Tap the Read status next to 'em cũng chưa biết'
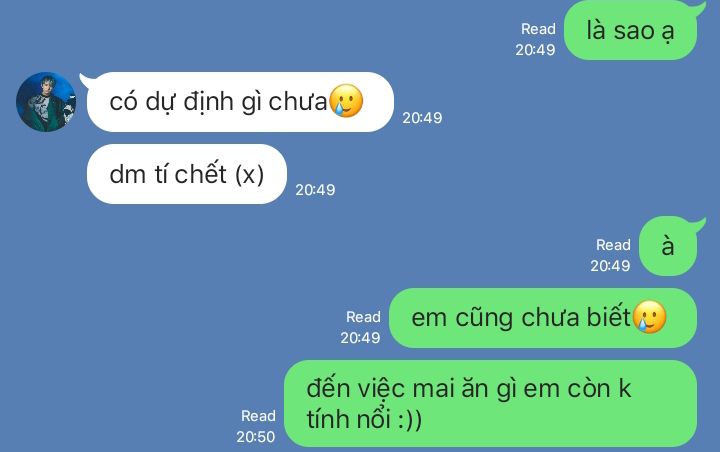This screenshot has width=720, height=452. 363,316
